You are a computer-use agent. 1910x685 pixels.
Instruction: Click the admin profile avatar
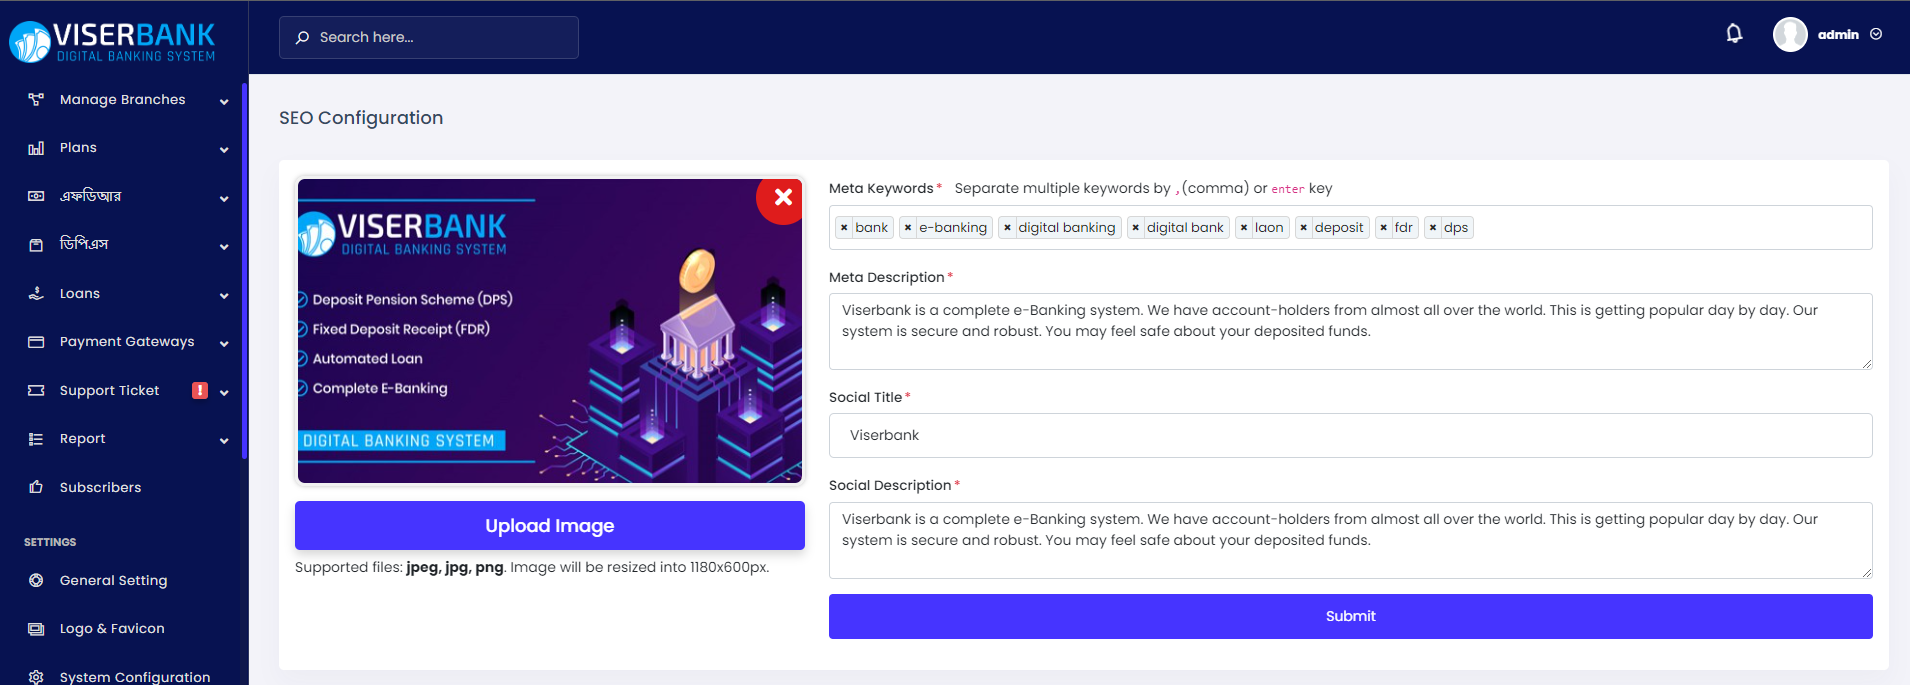pos(1789,35)
